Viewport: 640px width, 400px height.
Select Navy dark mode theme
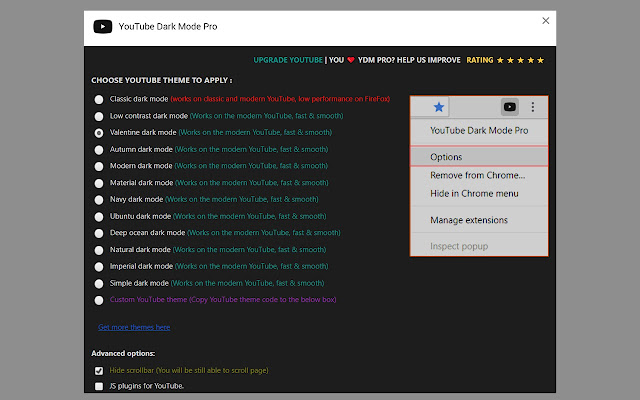[99, 200]
